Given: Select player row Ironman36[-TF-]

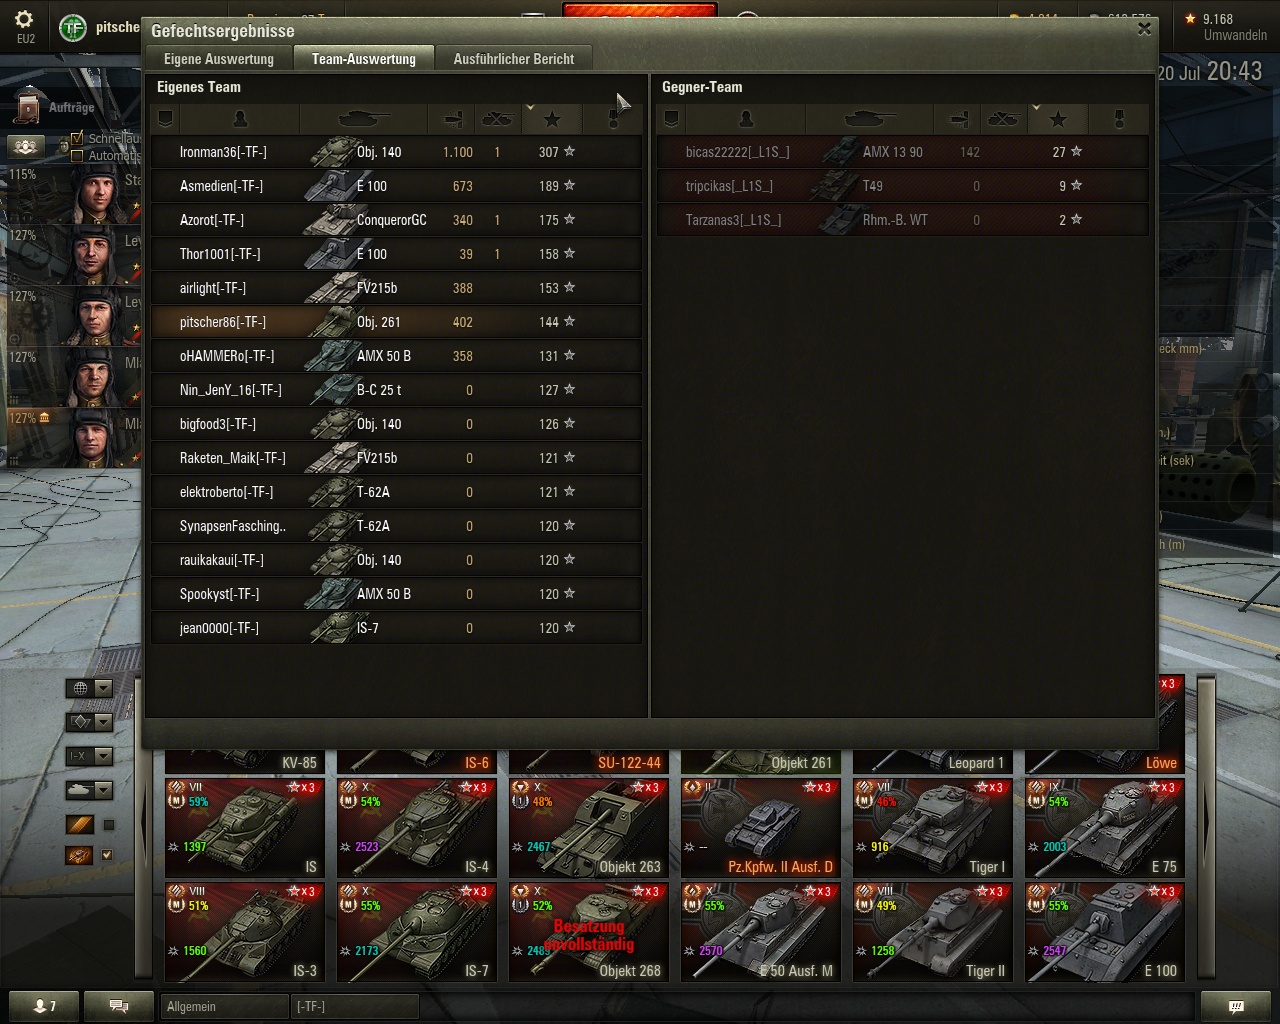Looking at the screenshot, I should pyautogui.click(x=396, y=152).
